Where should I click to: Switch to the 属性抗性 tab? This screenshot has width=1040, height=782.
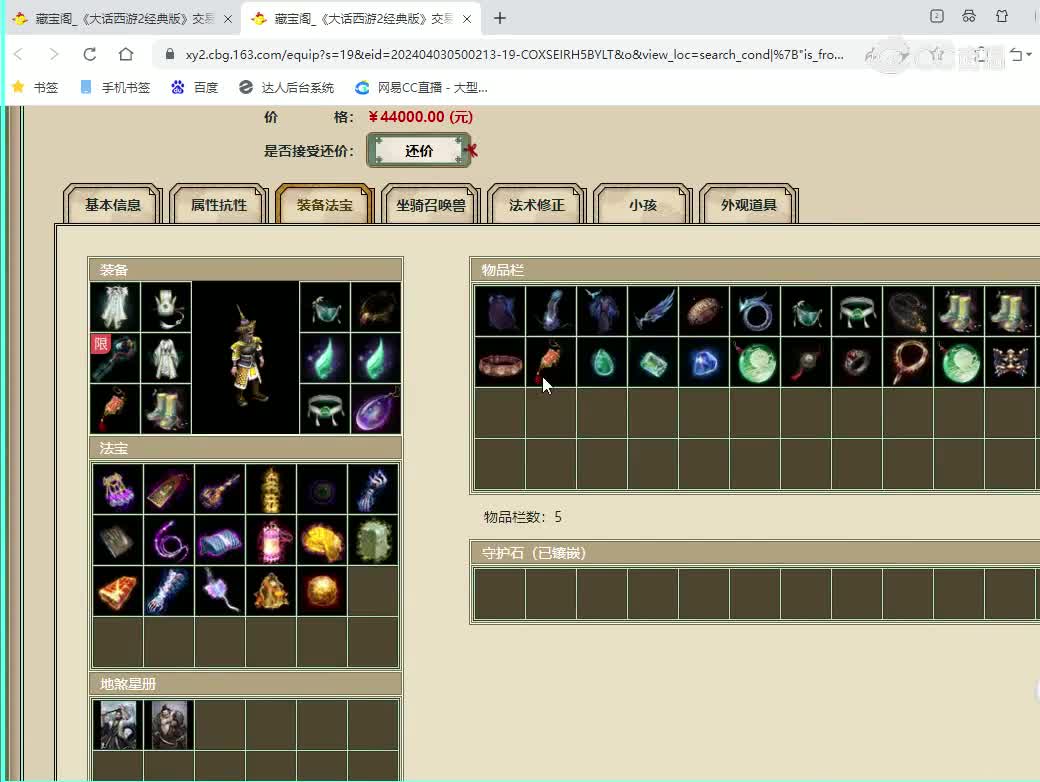tap(219, 205)
